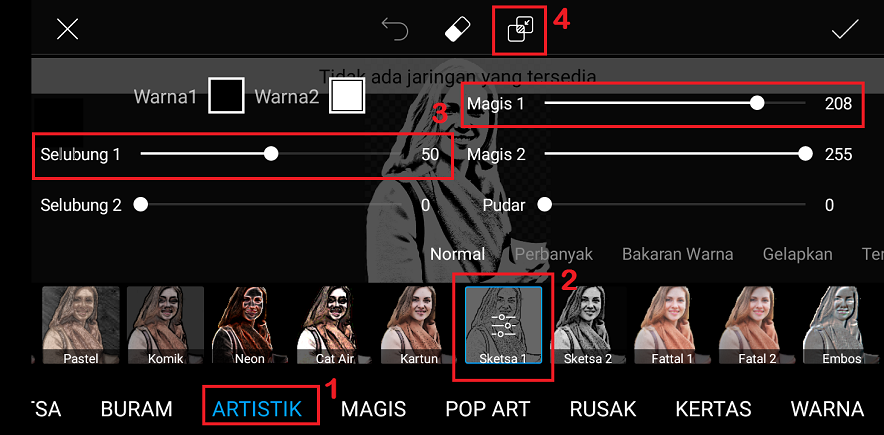Confirm edits with the checkmark icon
Screen dimensions: 884x435
click(845, 29)
